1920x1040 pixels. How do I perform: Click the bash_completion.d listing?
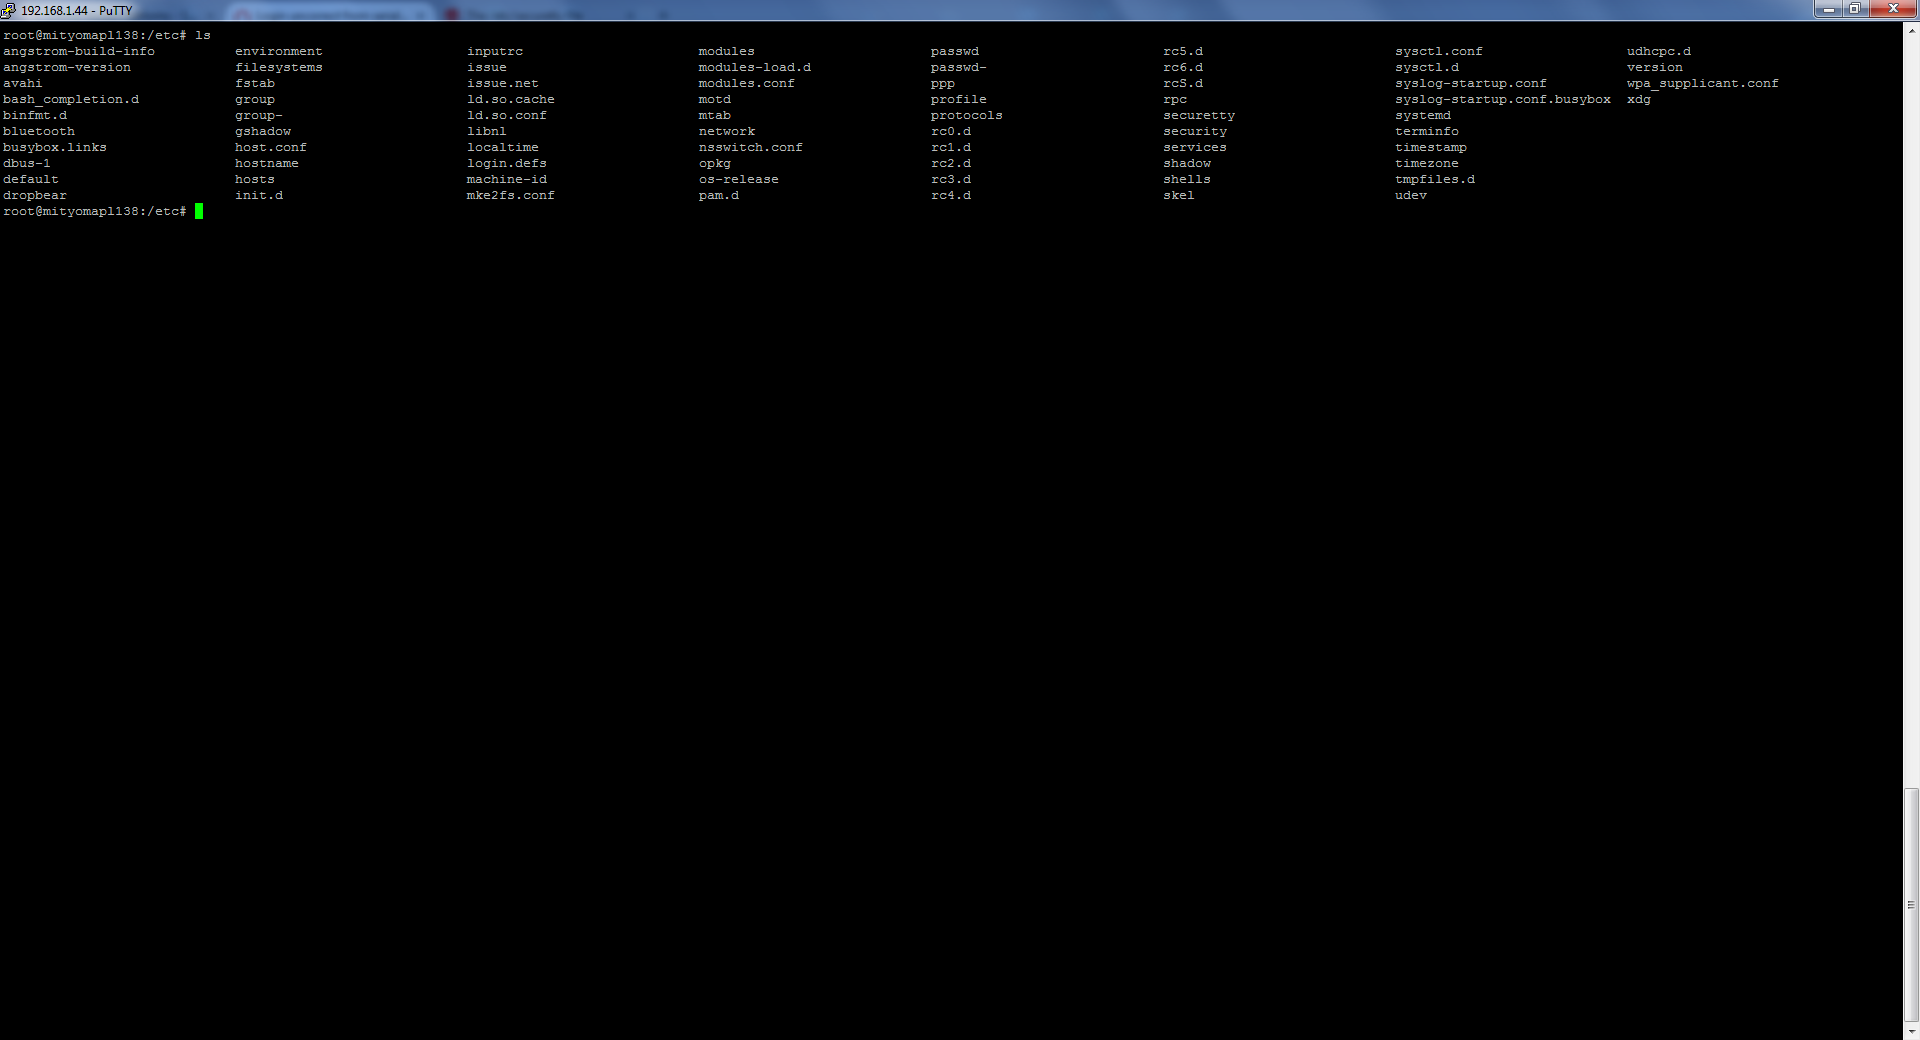click(x=71, y=99)
